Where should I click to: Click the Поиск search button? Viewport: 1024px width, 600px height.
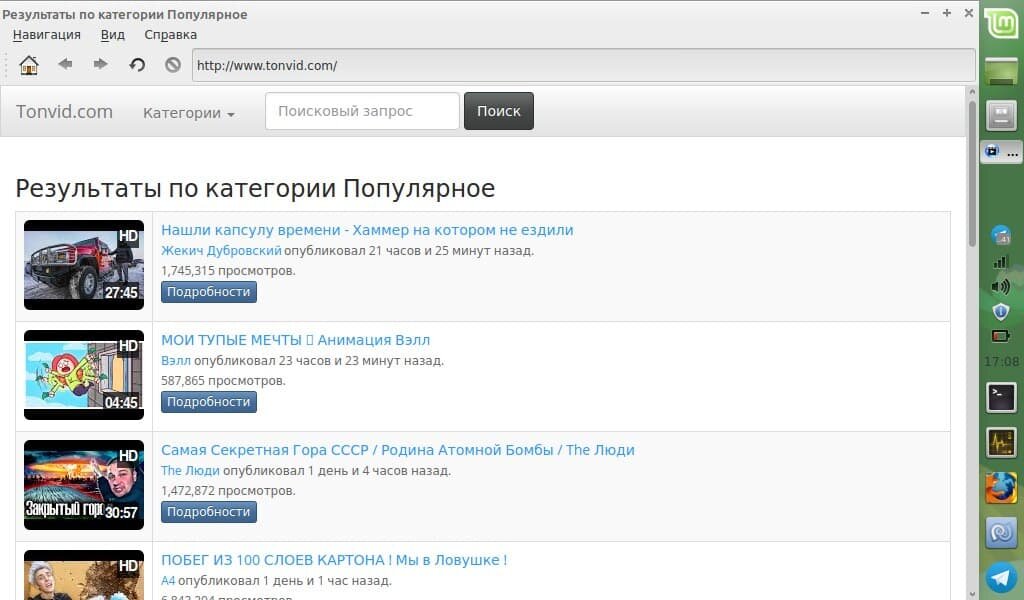click(x=498, y=110)
